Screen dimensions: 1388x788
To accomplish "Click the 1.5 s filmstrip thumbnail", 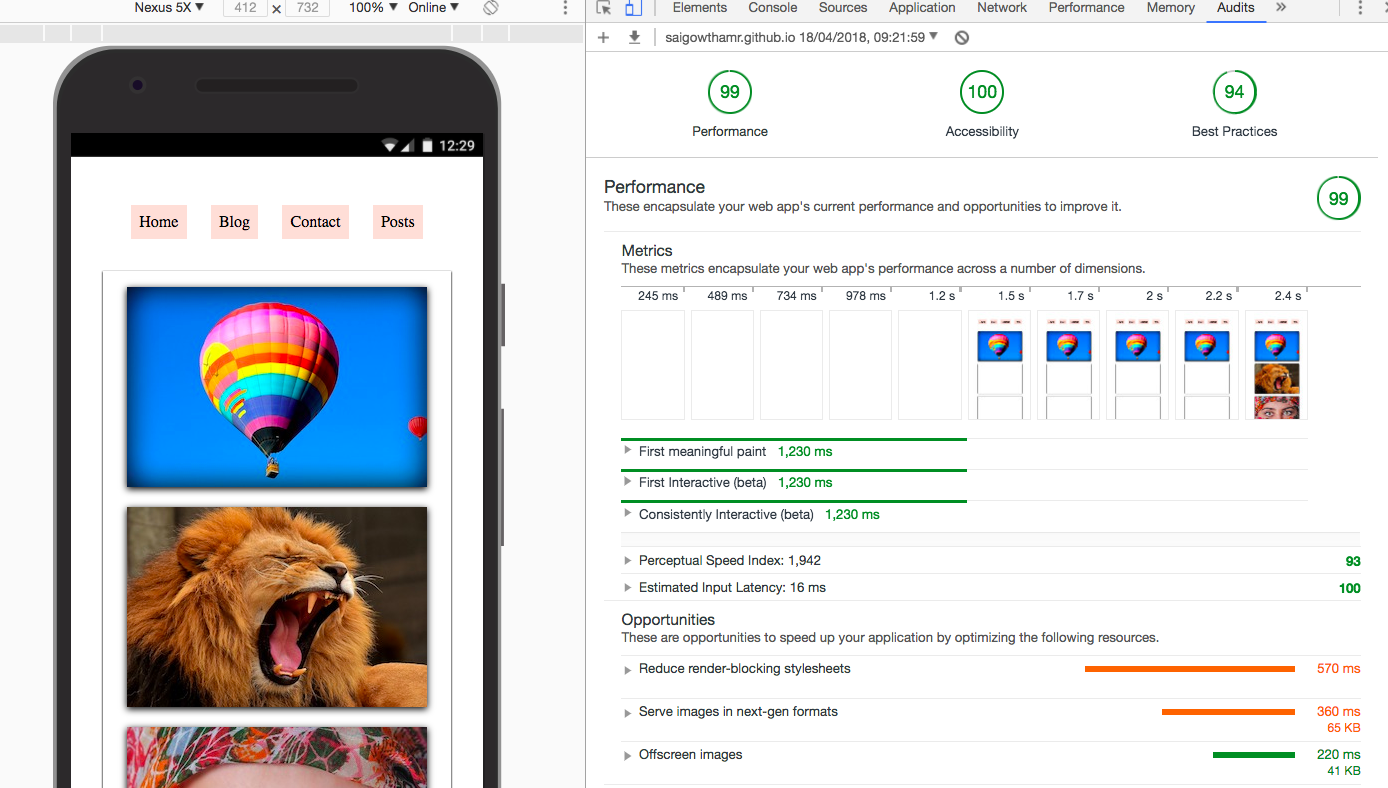I will click(999, 365).
